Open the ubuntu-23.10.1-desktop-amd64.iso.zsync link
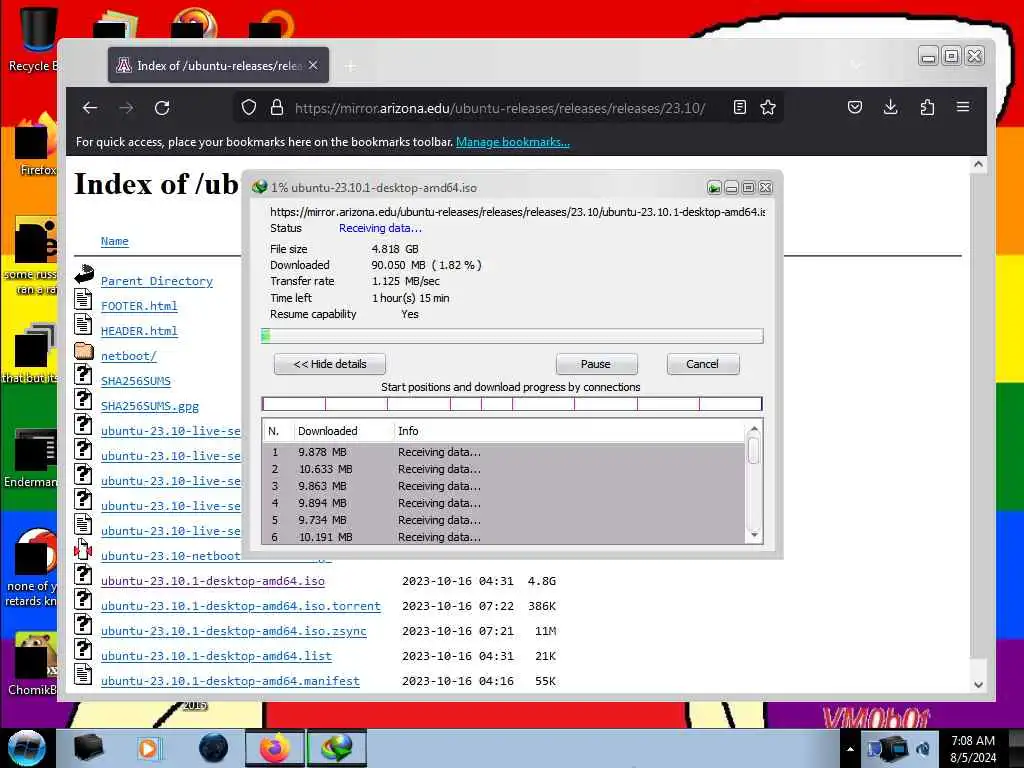The image size is (1024, 768). [x=234, y=631]
